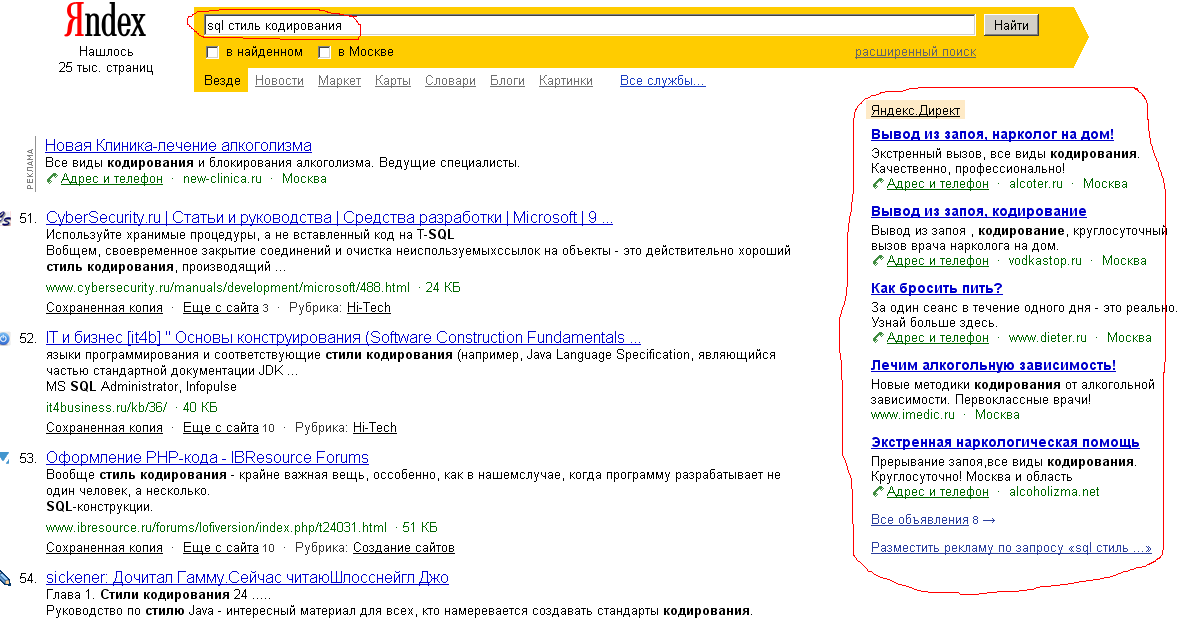This screenshot has width=1180, height=619.
Task: Open "Сохраненная копия" for the it4business.ru result
Action: 105,428
